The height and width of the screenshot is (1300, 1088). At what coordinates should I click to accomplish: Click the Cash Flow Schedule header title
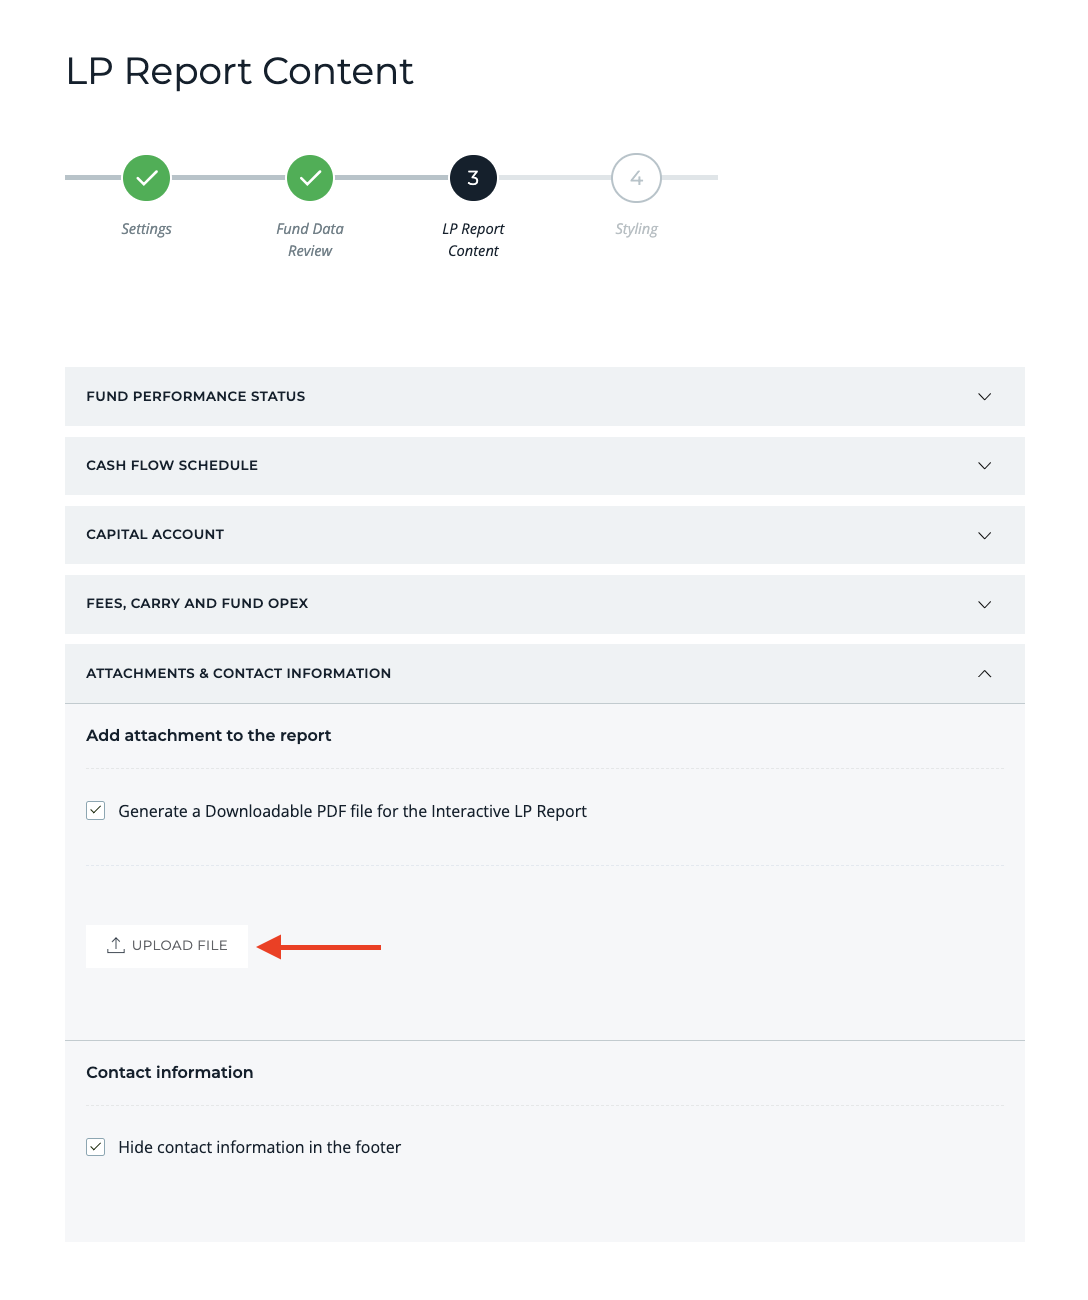point(172,466)
